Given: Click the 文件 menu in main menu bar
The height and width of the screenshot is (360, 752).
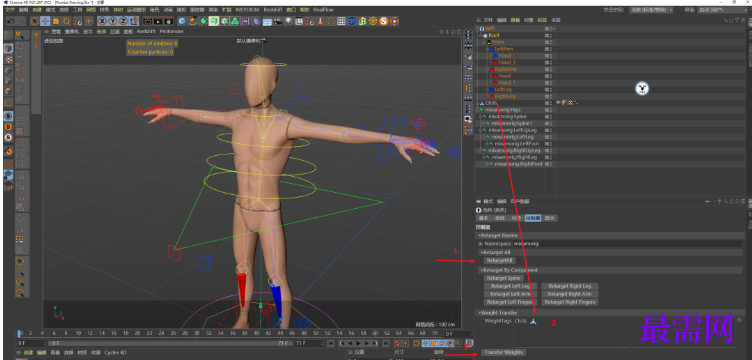Looking at the screenshot, I should click(x=10, y=10).
